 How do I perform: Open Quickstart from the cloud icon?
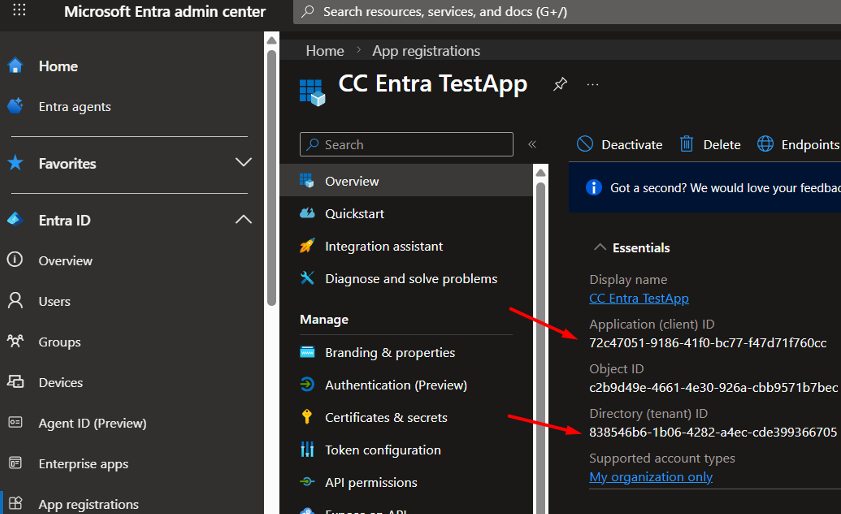(308, 214)
